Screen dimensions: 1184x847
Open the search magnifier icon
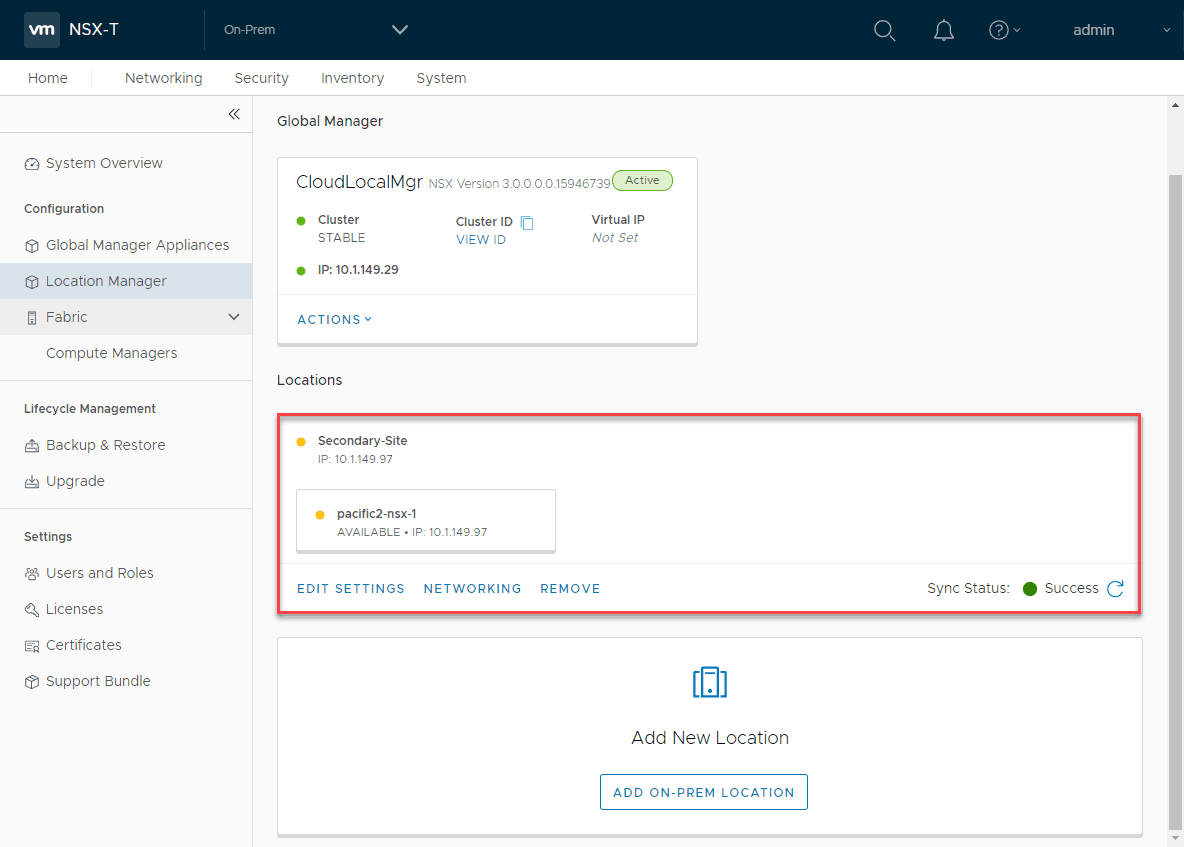click(x=884, y=30)
